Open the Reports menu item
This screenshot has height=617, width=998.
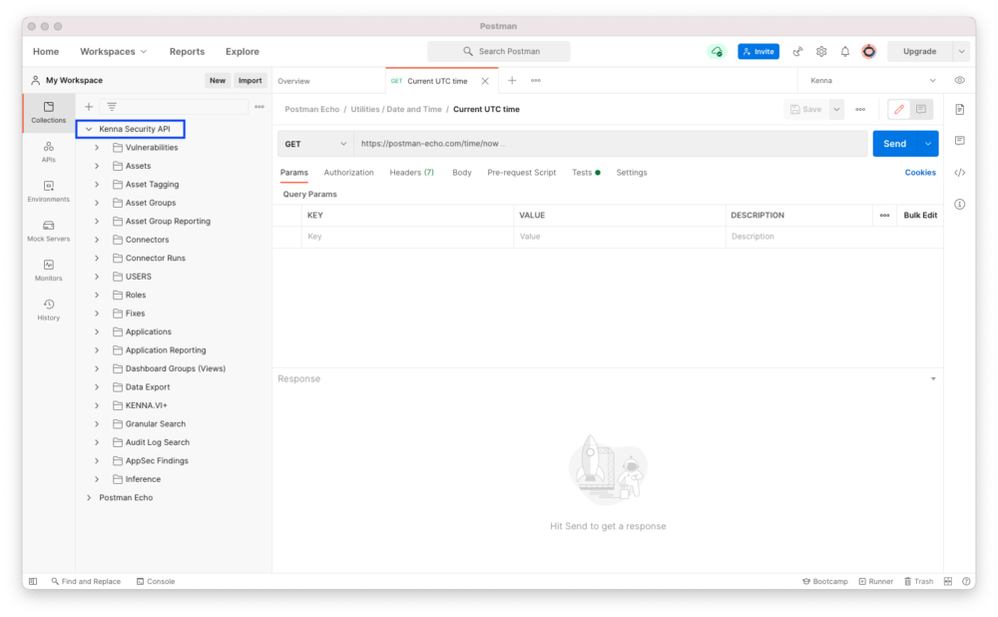[187, 52]
